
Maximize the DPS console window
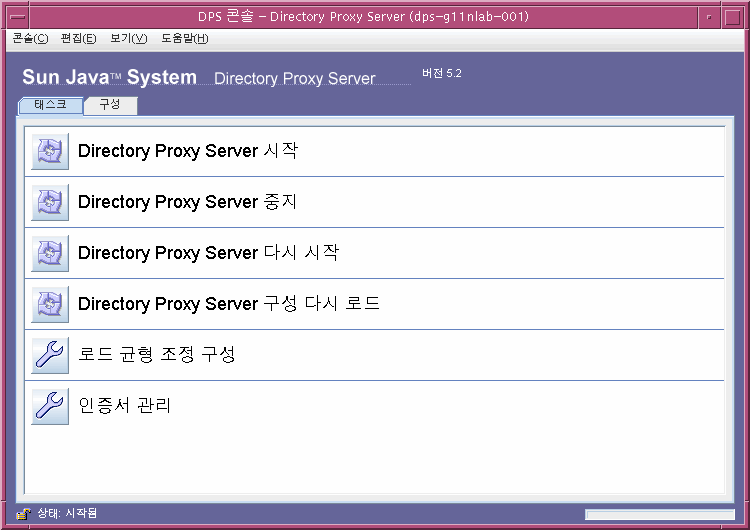(x=732, y=17)
